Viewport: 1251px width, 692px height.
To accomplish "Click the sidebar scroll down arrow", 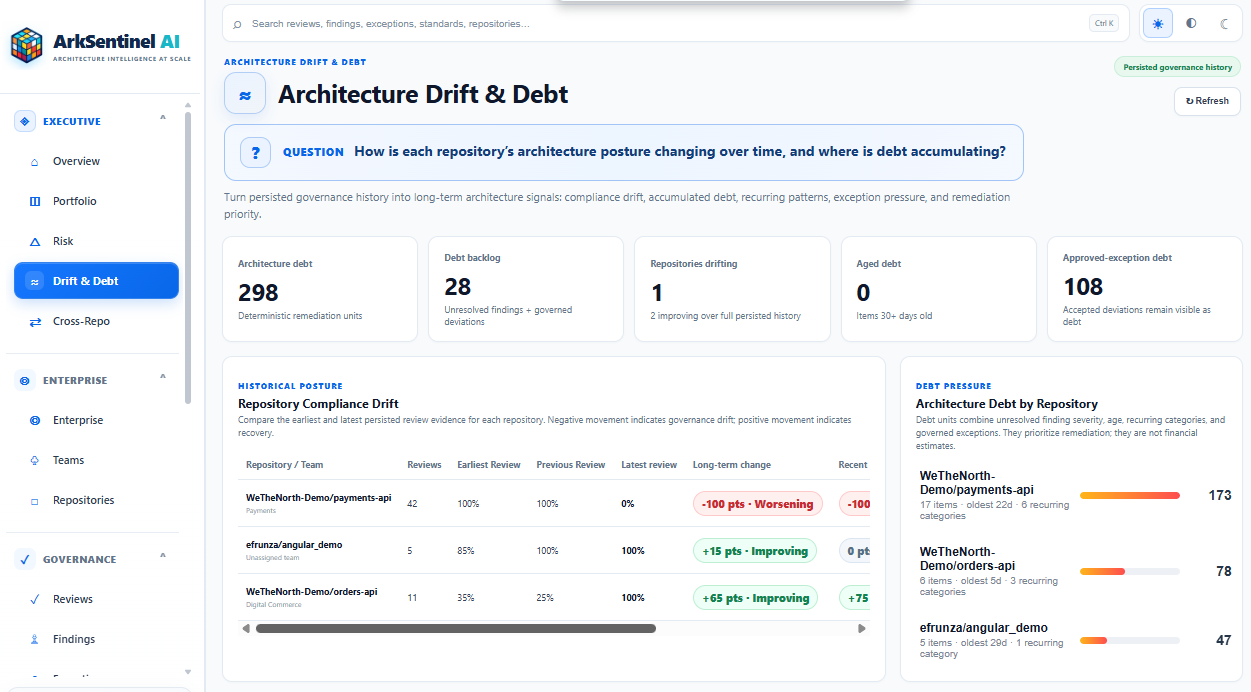I will pos(187,672).
